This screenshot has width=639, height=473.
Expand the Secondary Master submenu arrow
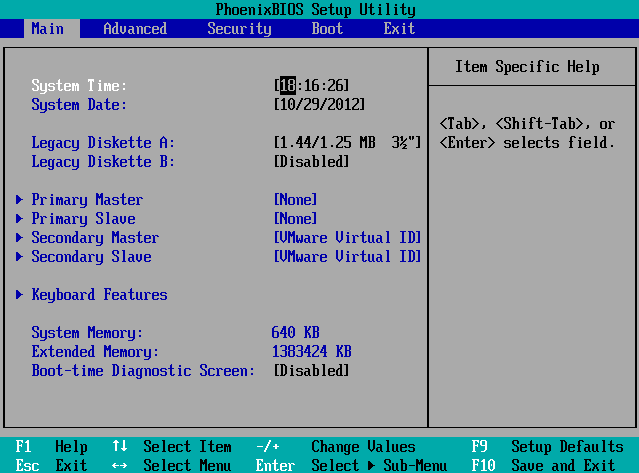tap(19, 238)
